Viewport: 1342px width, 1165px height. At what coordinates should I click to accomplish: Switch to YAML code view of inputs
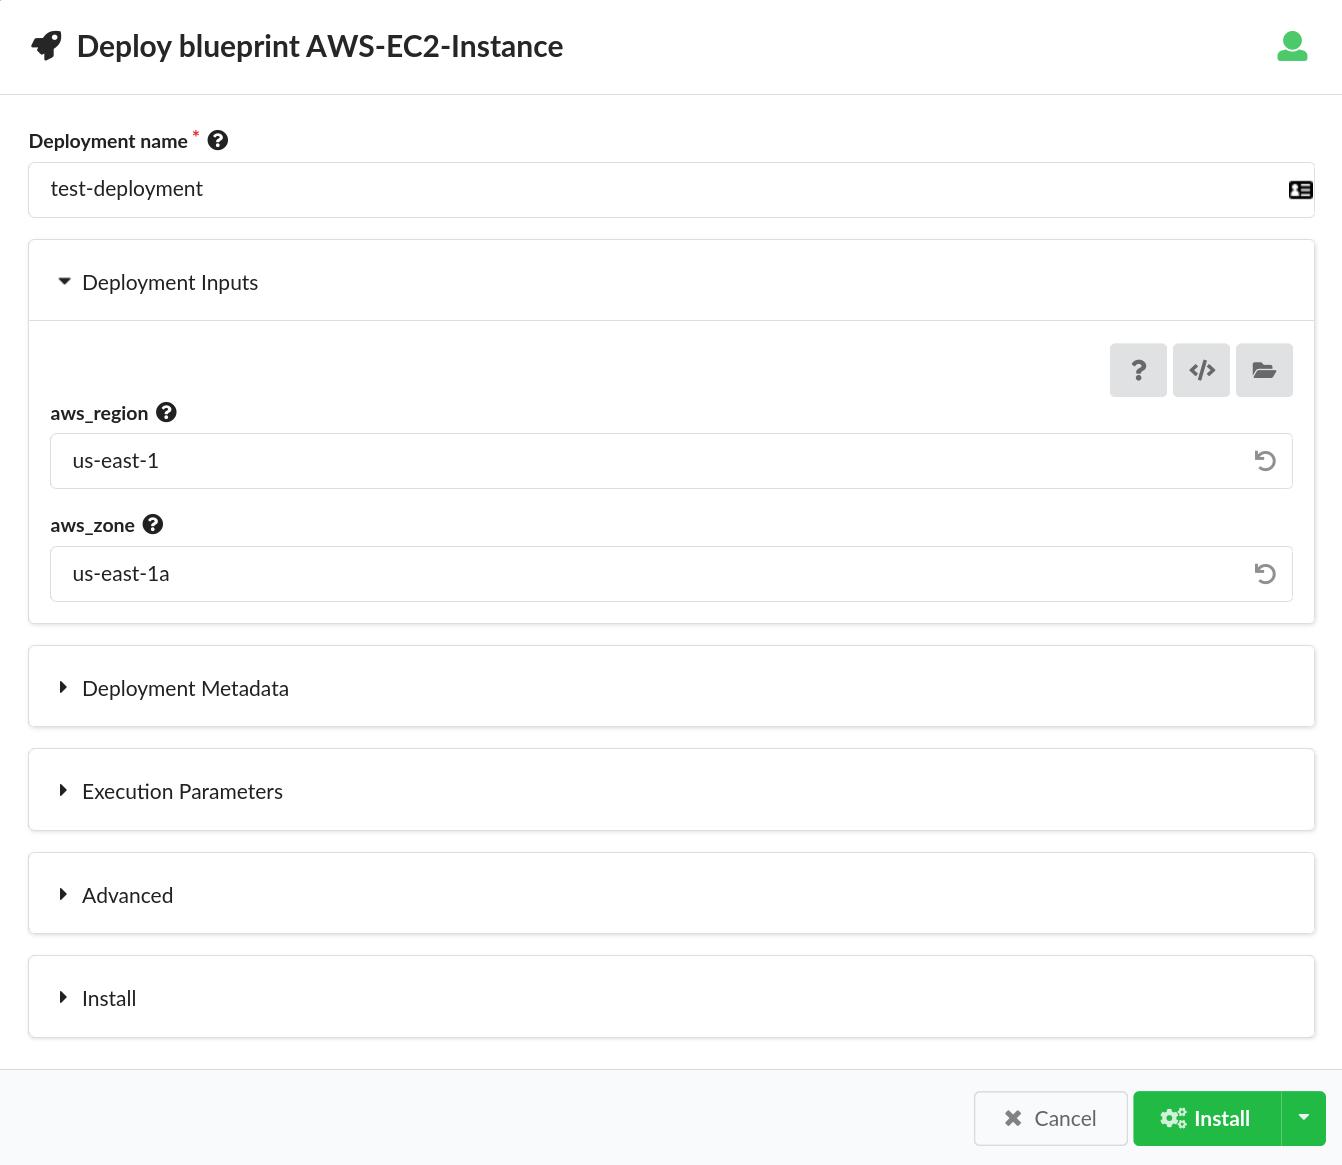point(1201,370)
